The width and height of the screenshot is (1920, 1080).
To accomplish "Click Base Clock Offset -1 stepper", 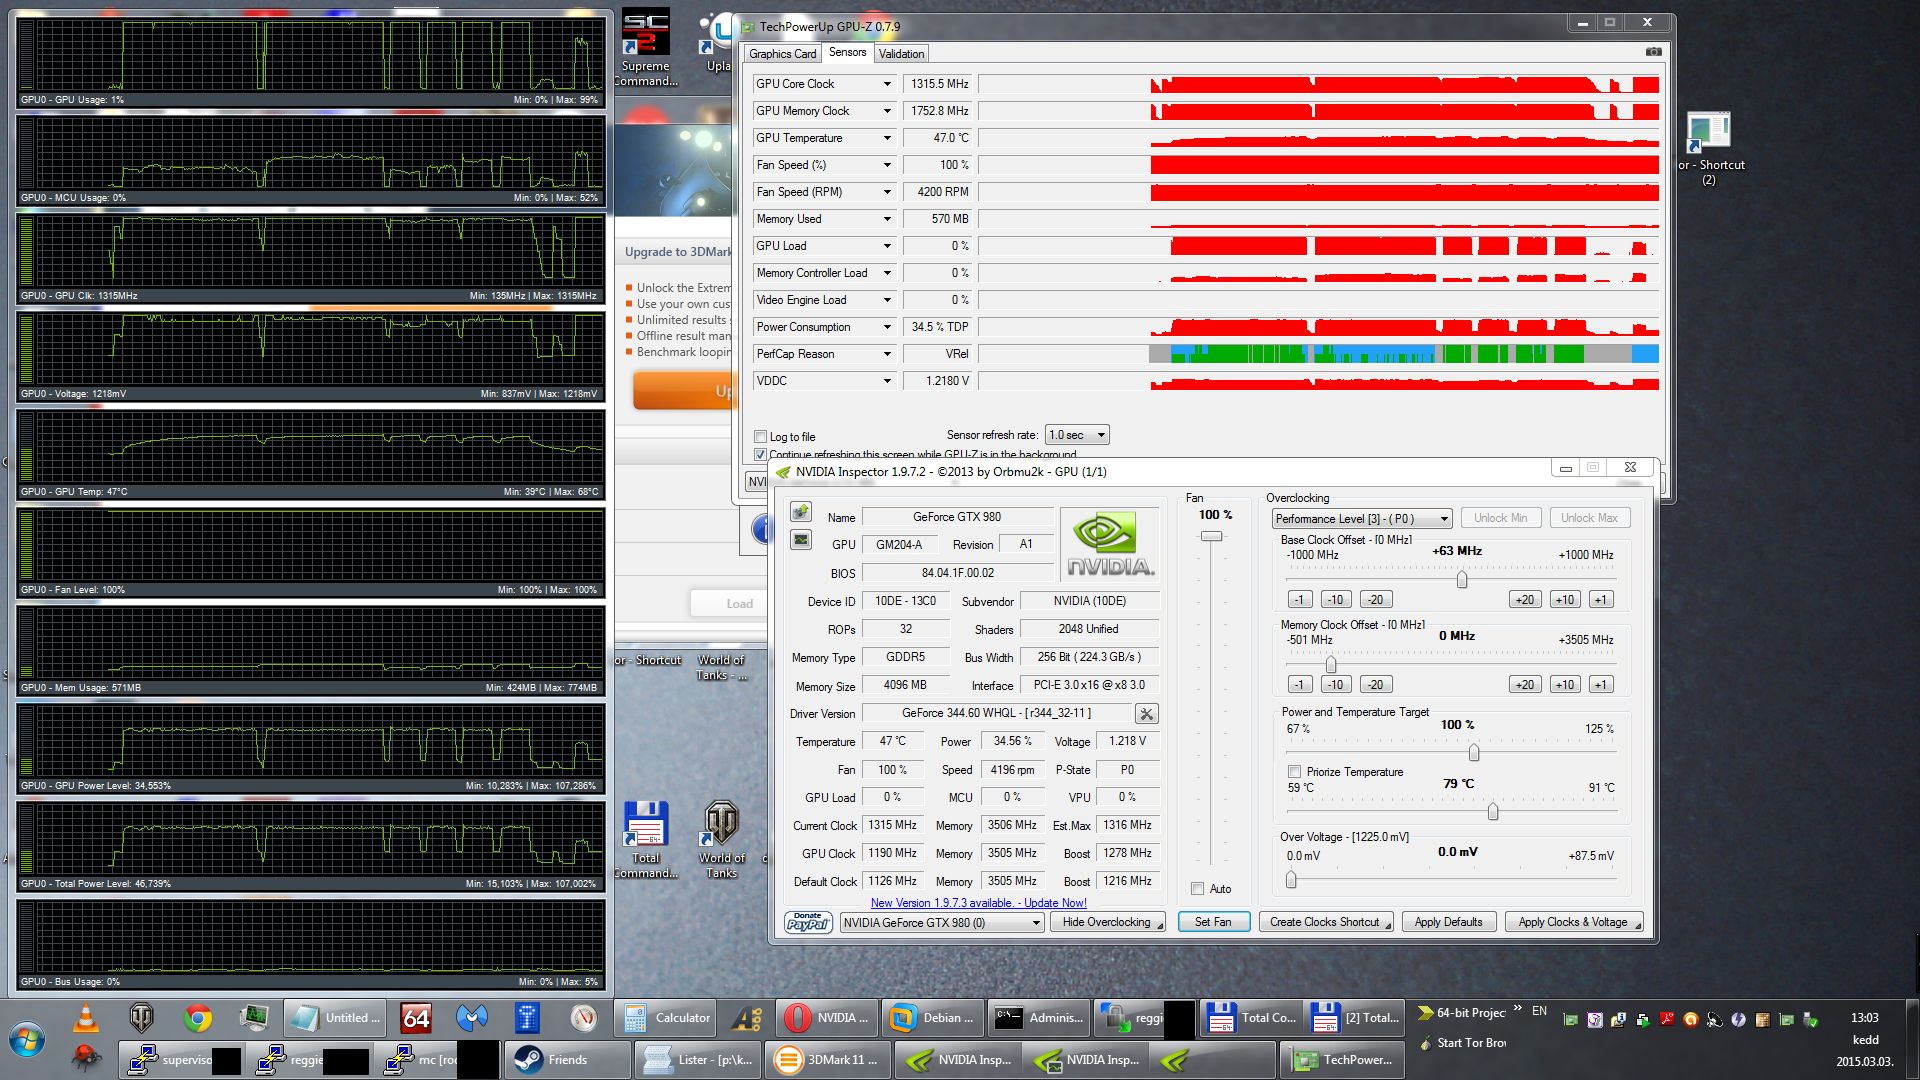I will (1299, 600).
